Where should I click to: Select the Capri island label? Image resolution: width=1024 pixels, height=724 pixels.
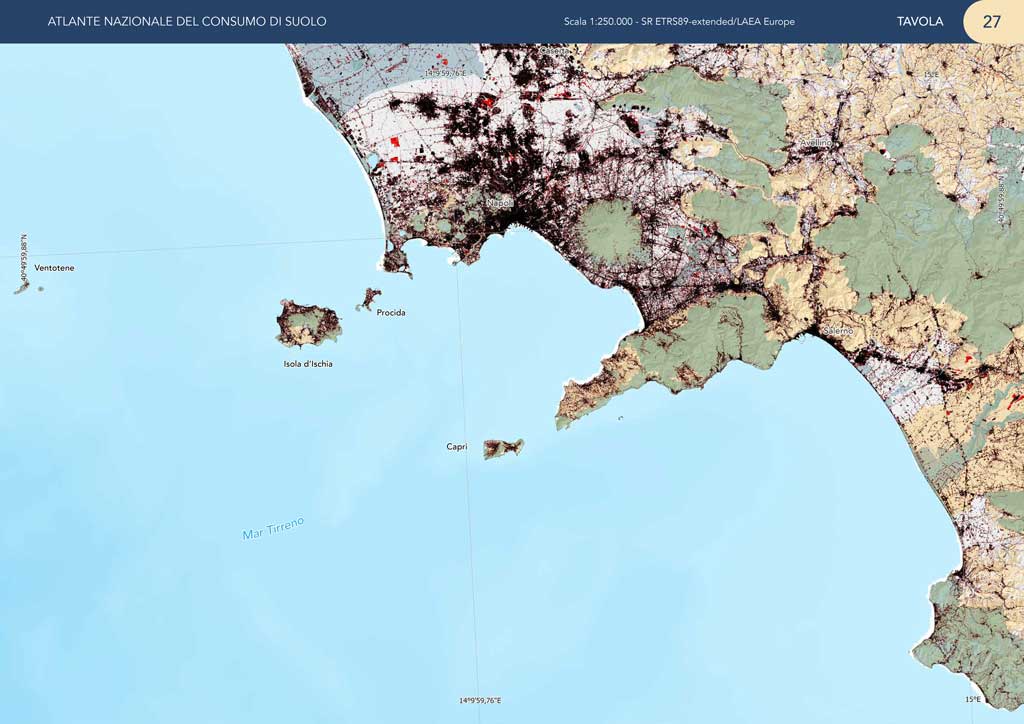tap(456, 447)
